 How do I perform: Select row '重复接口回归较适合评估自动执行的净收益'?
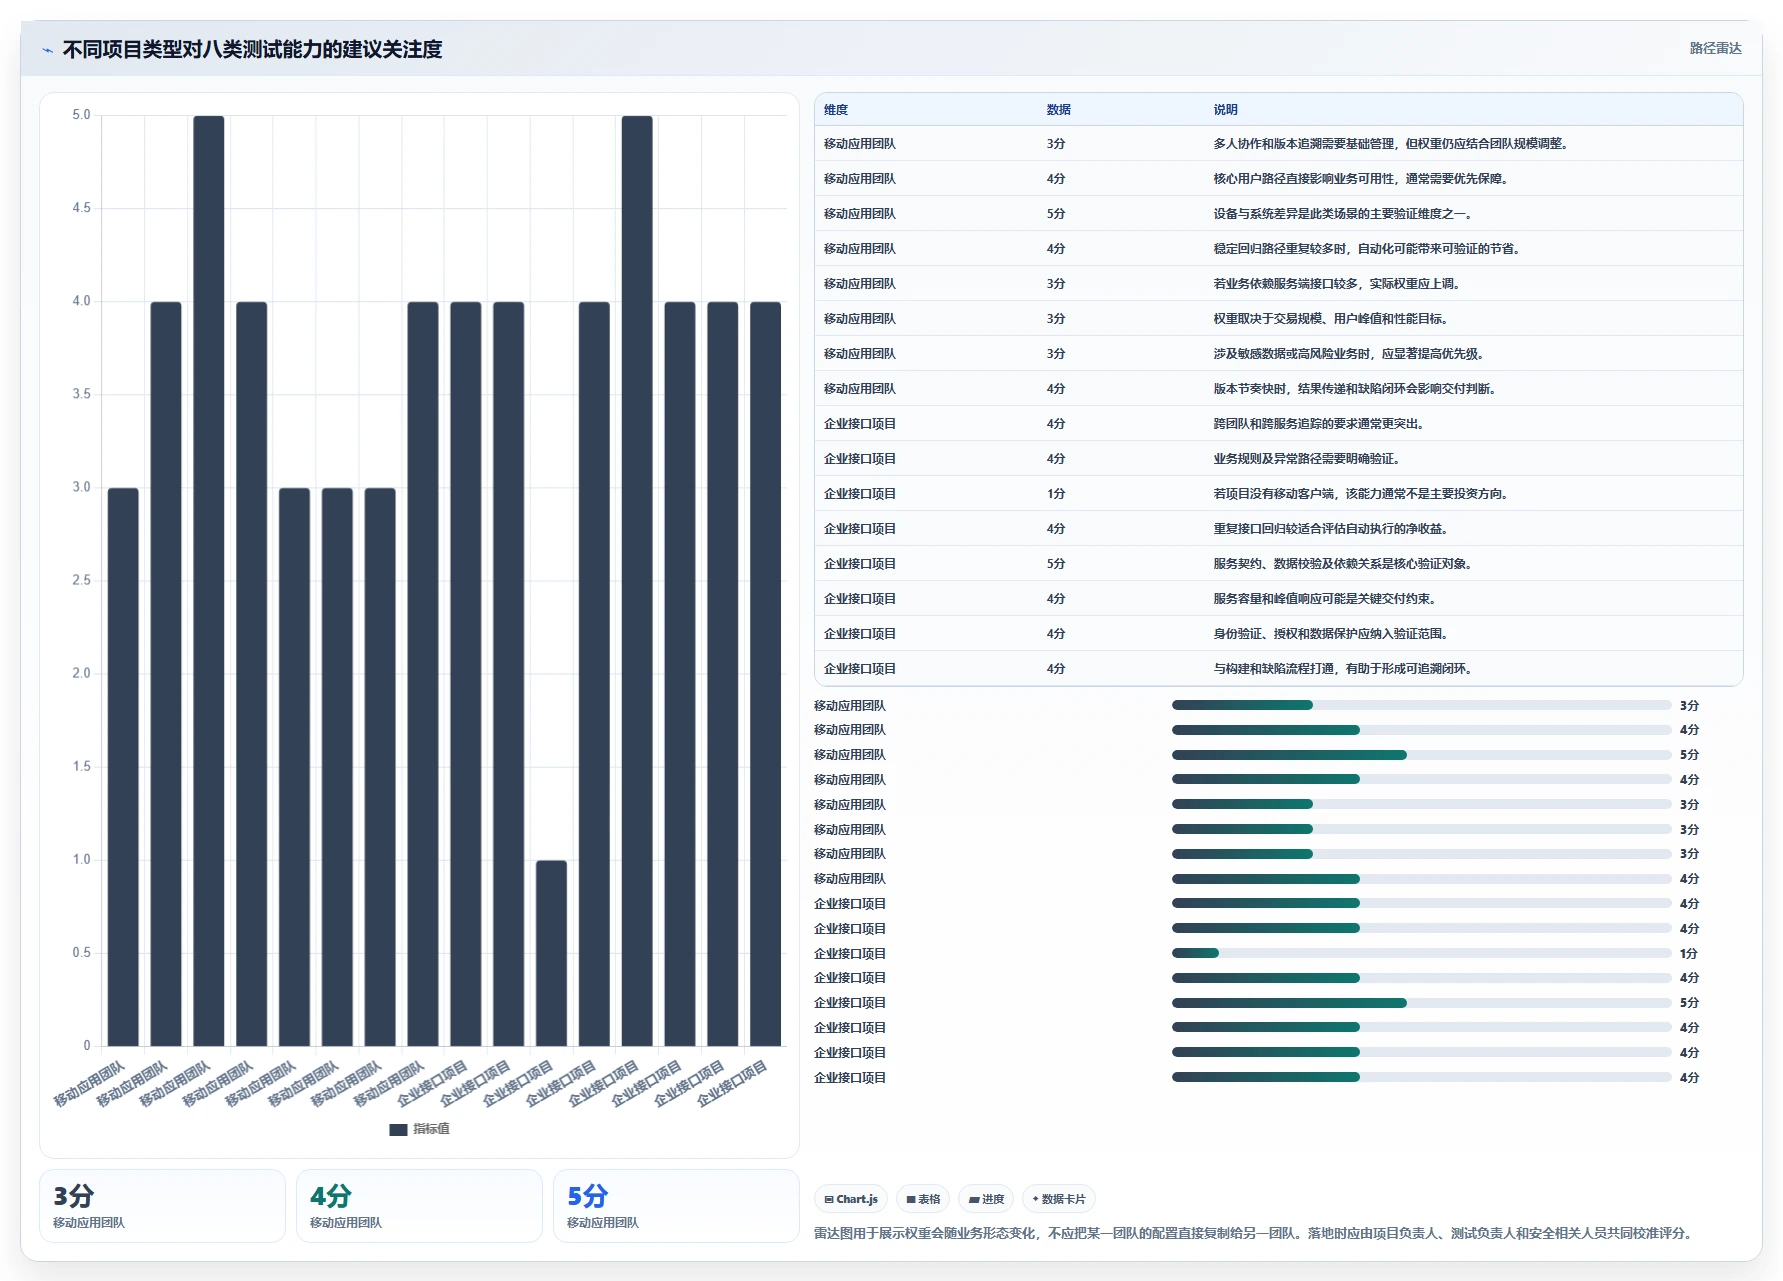[1279, 529]
